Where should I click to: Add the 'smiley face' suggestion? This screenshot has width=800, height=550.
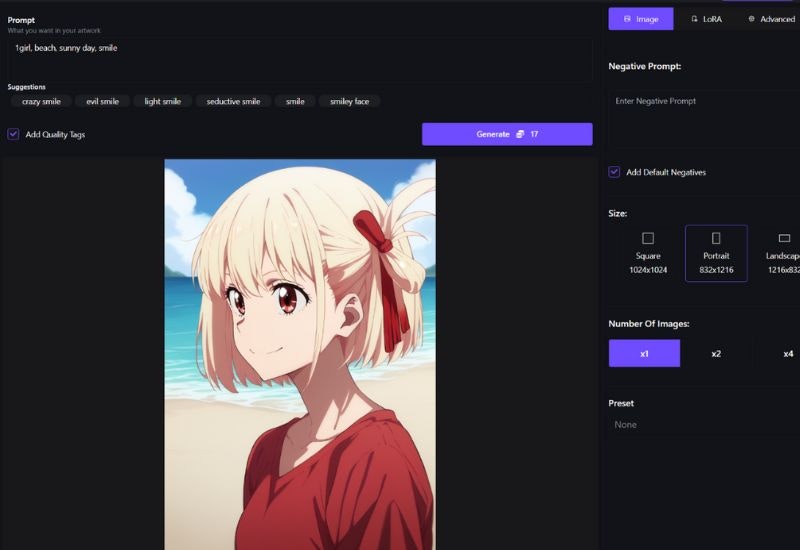pos(349,102)
